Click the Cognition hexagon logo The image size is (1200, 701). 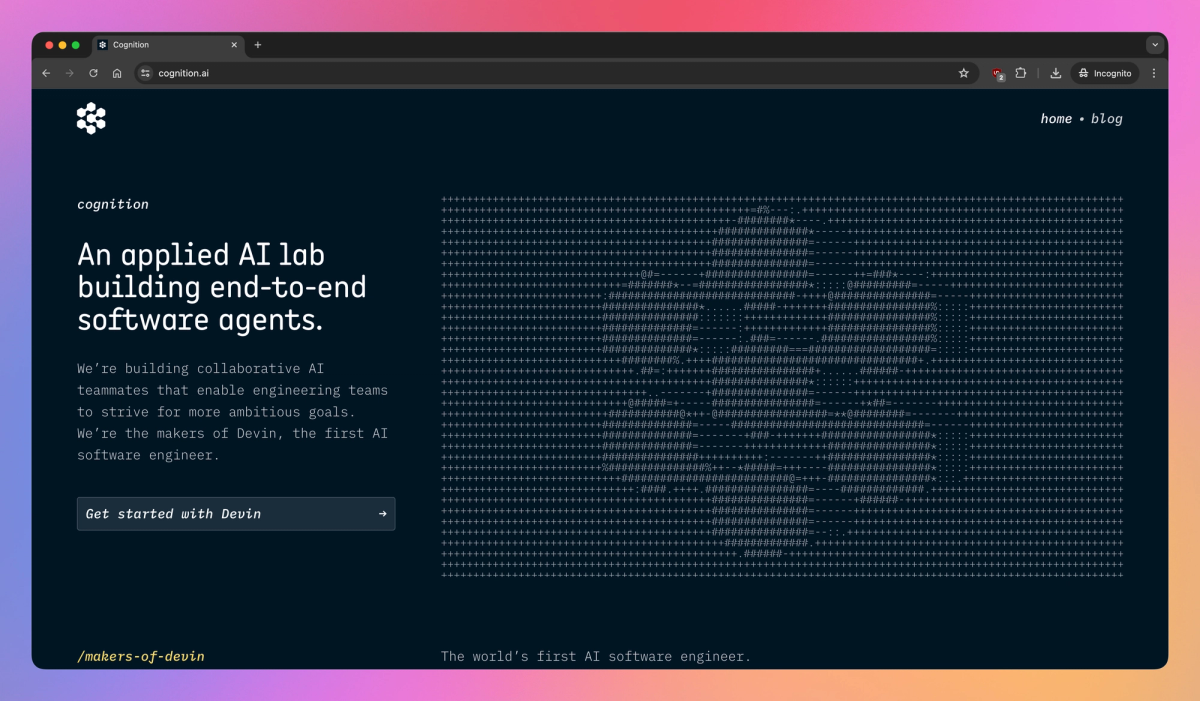tap(91, 118)
